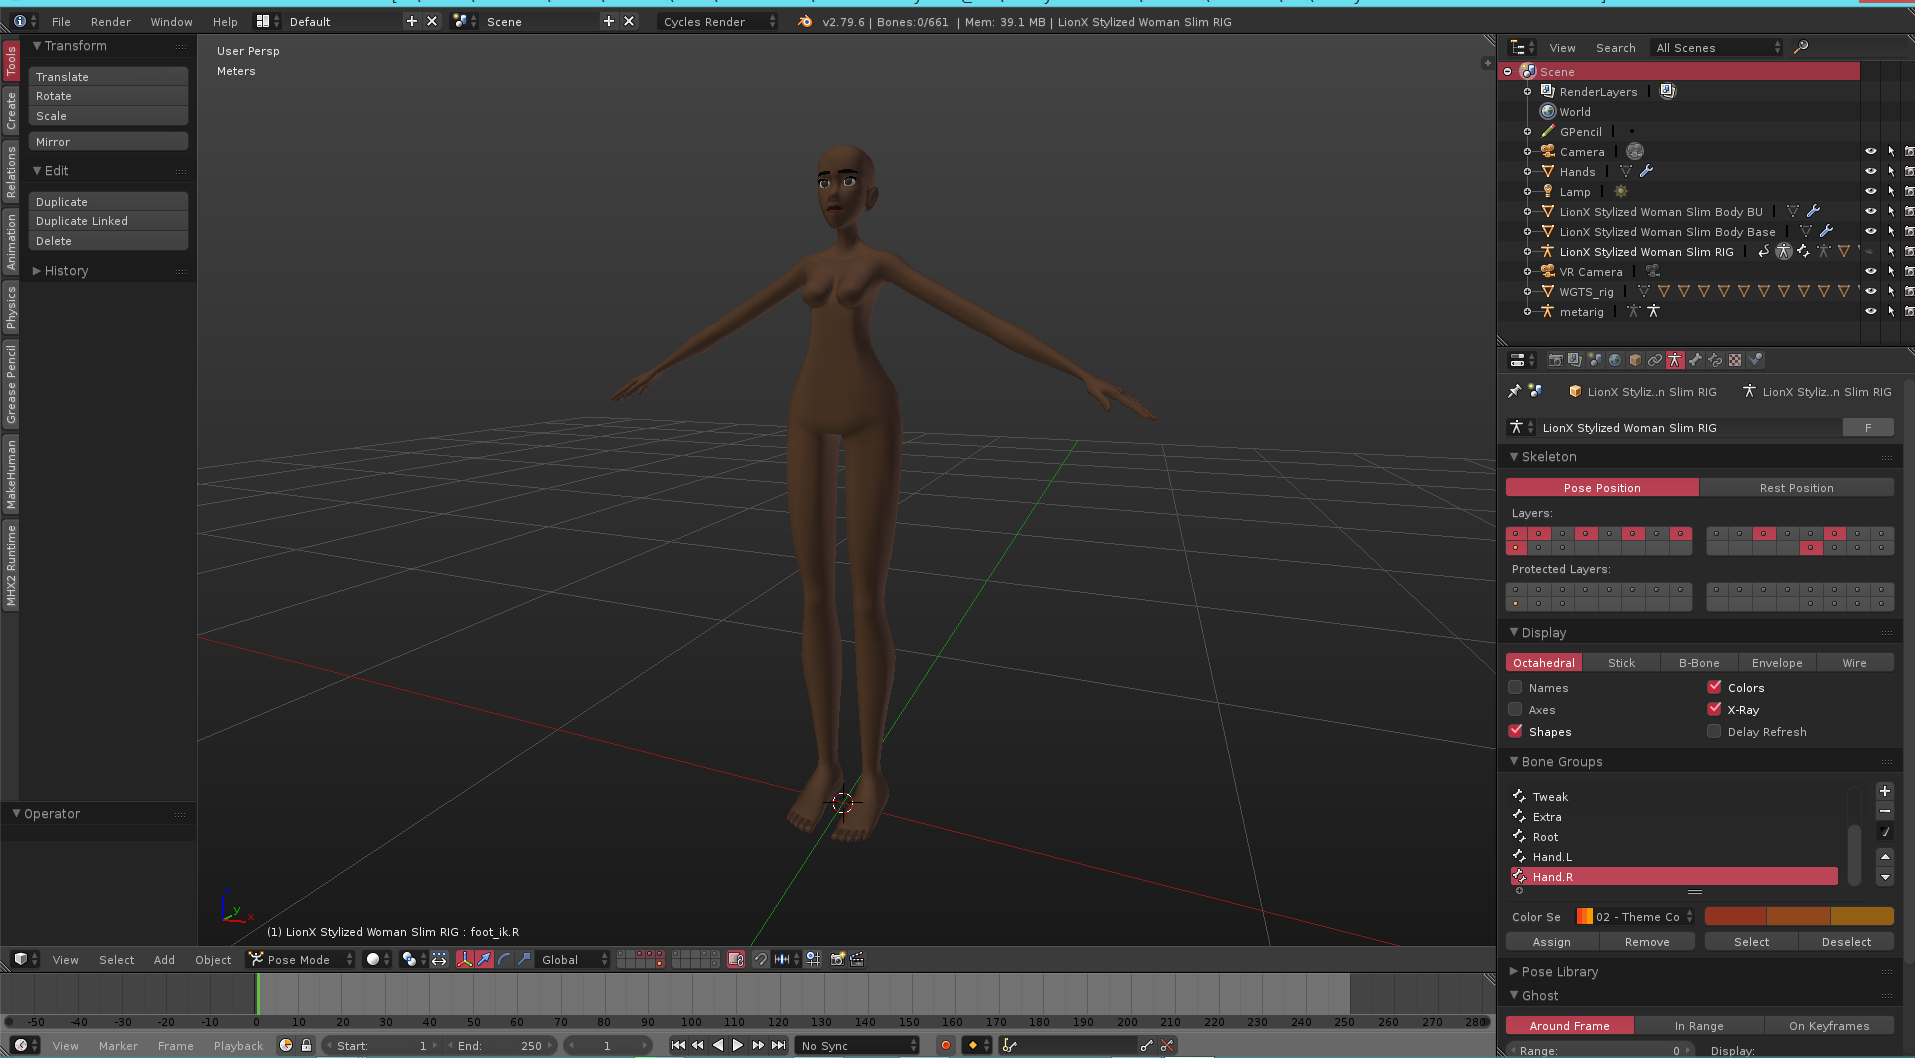Click the Render Layers properties tab

pos(1576,360)
